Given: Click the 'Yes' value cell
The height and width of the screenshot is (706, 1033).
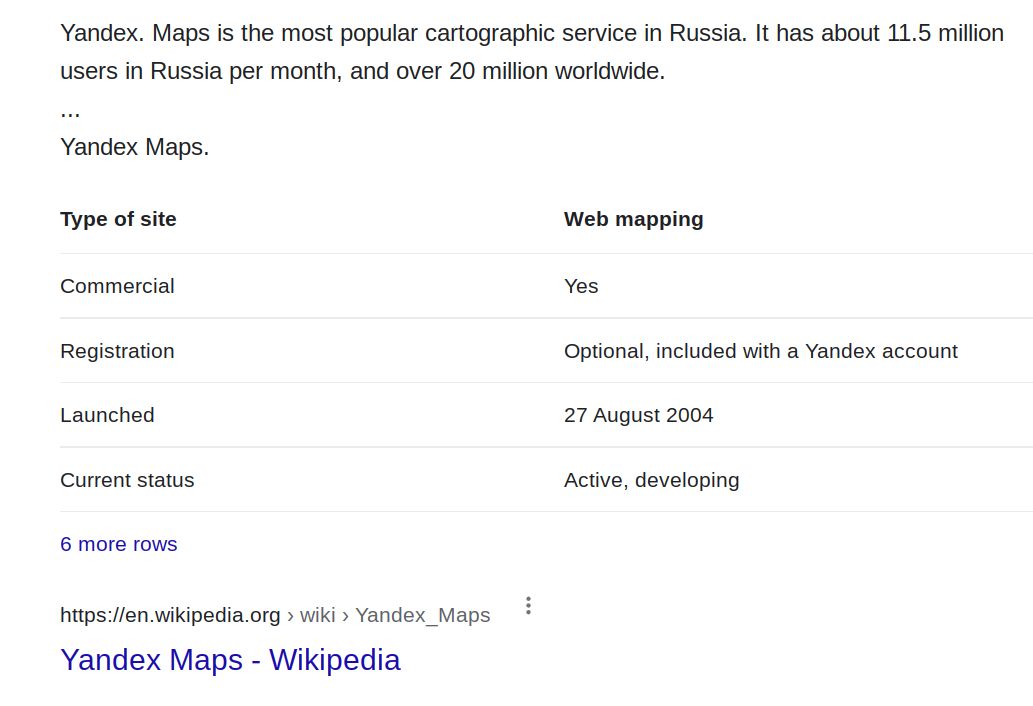Looking at the screenshot, I should point(581,286).
